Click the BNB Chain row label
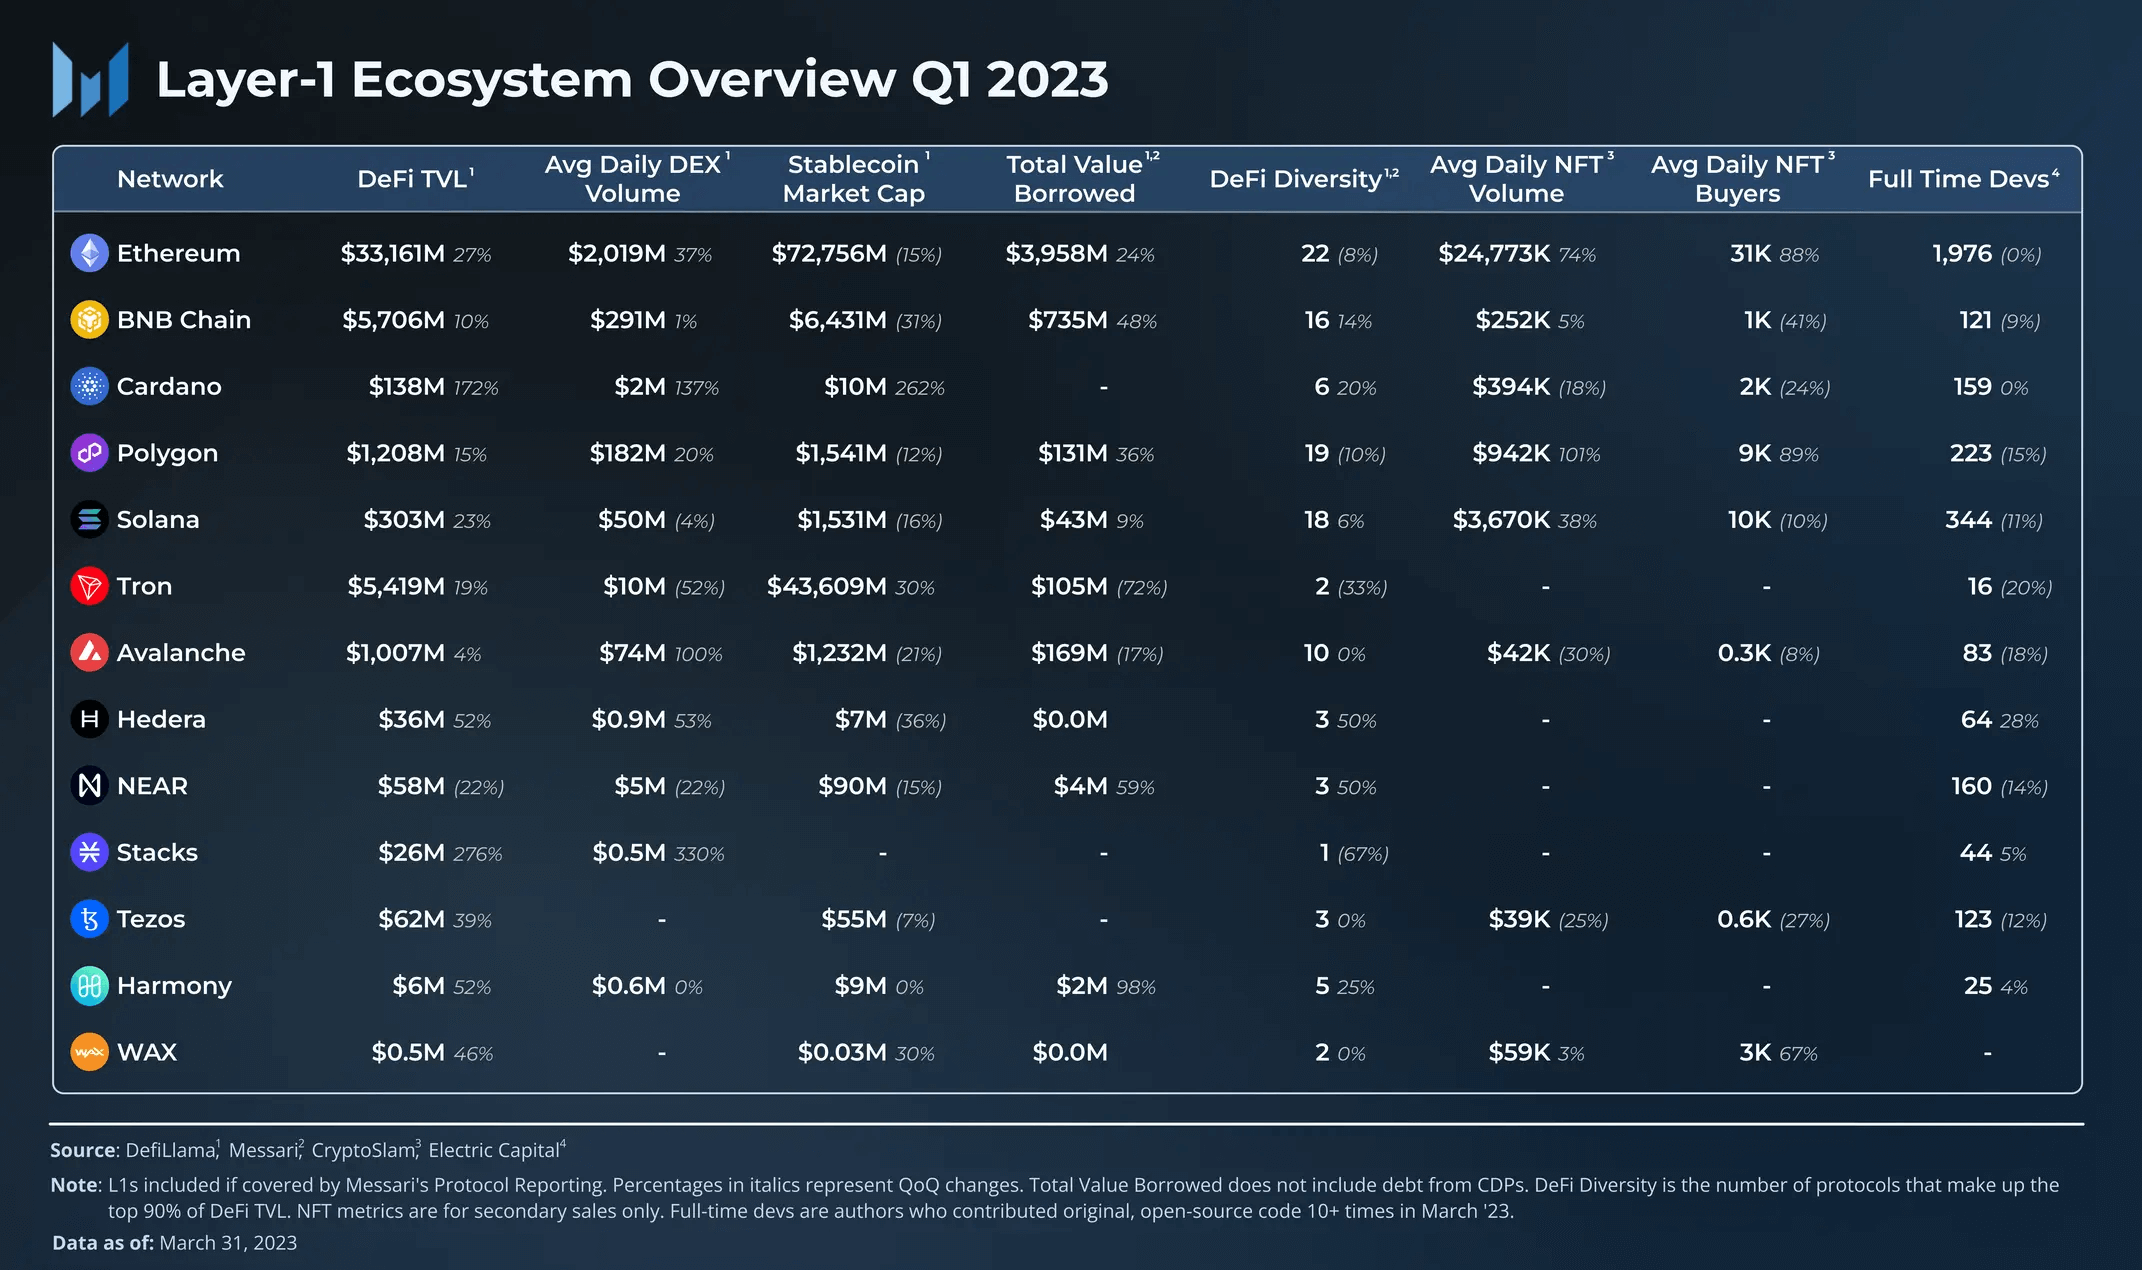 point(184,320)
